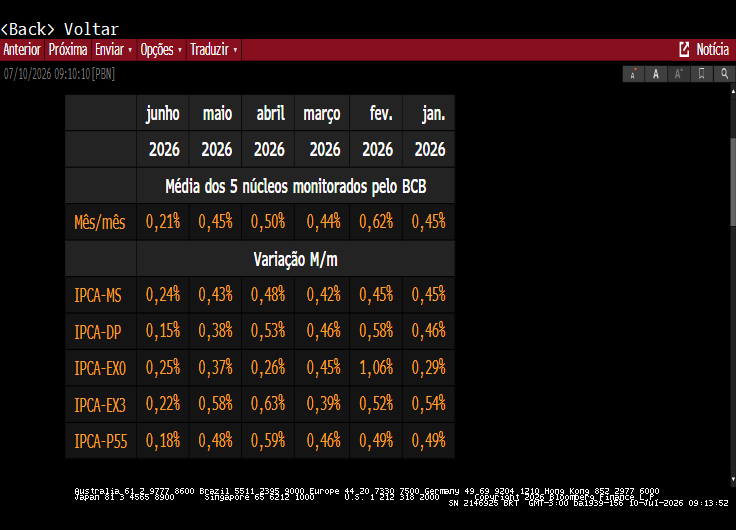This screenshot has width=736, height=530.
Task: Click the decrease font size icon
Action: 633,74
